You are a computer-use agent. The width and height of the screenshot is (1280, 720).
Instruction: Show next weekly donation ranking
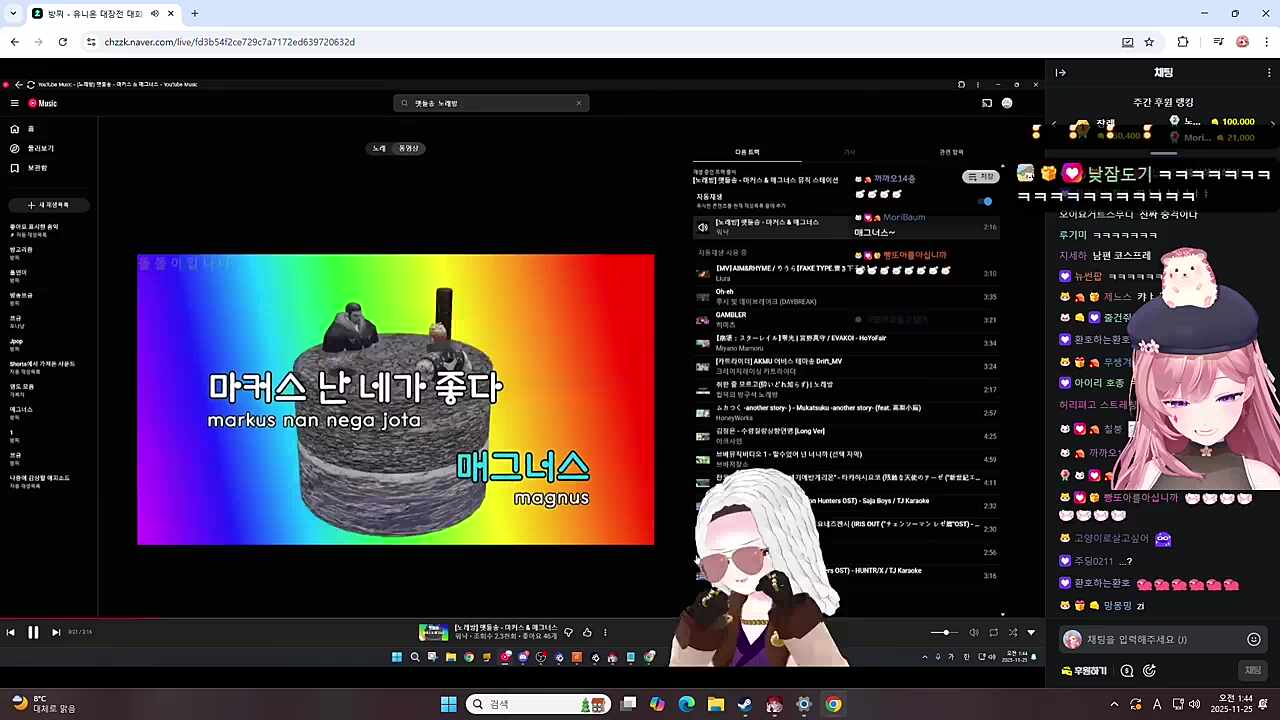point(1273,124)
